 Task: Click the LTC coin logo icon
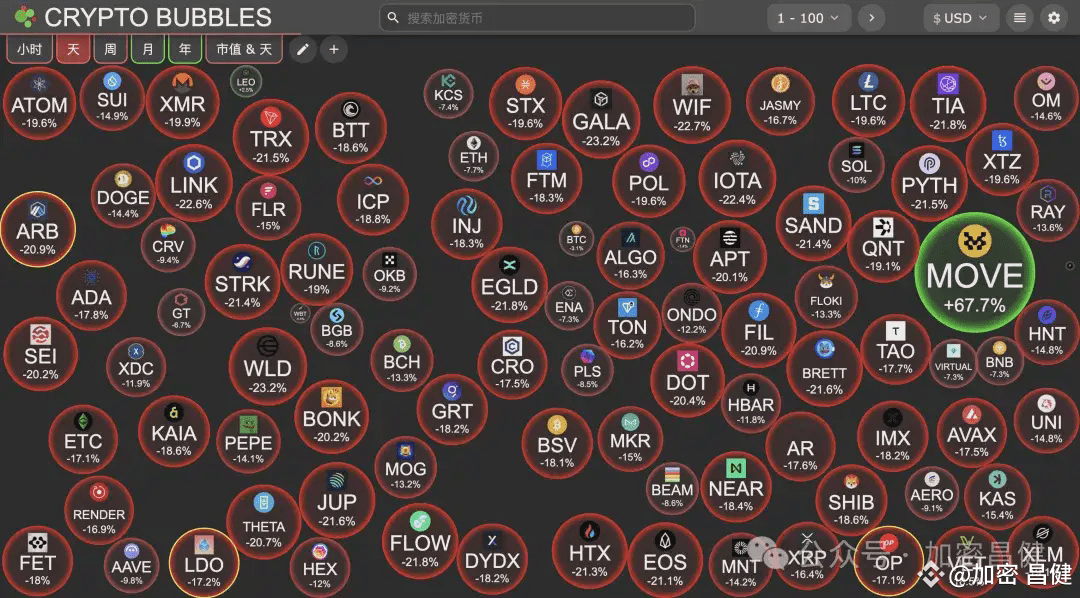click(868, 83)
